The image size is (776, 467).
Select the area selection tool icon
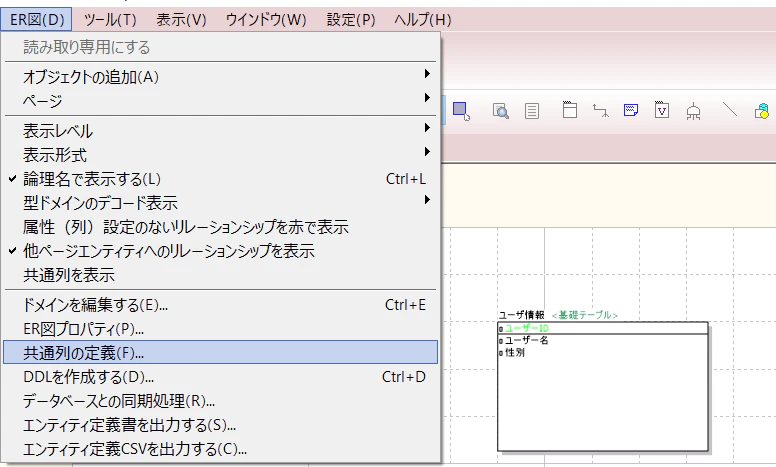coord(461,111)
